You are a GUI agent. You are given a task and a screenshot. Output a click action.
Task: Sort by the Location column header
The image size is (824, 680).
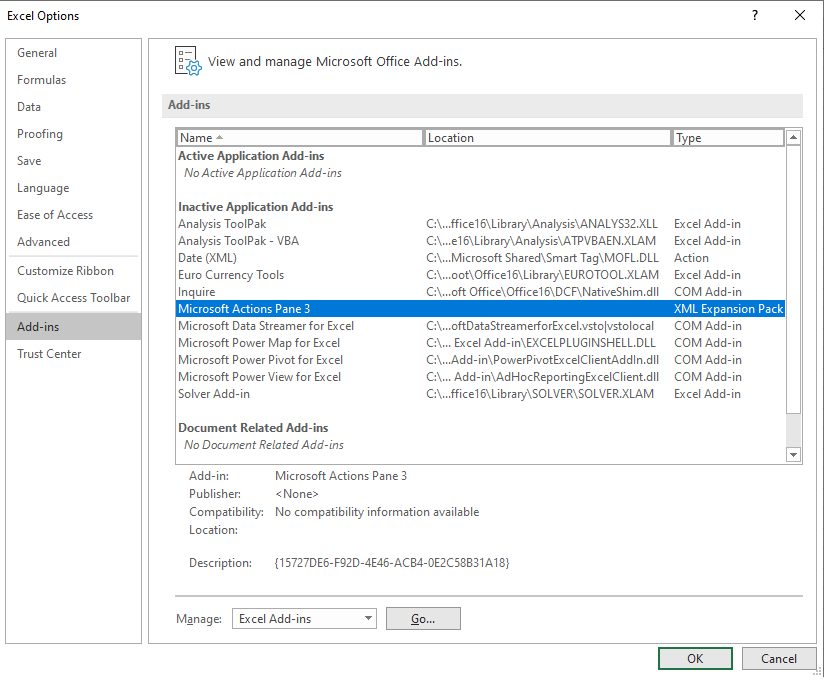[548, 138]
